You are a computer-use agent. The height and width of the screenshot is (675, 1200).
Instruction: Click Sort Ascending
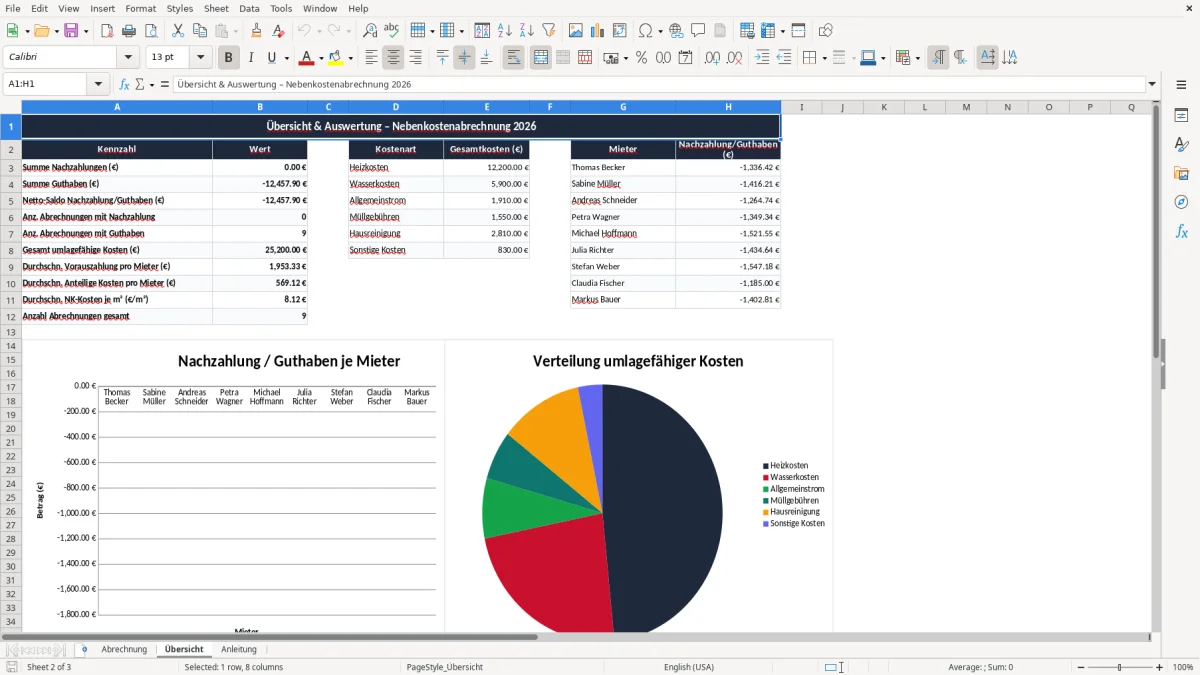504,31
